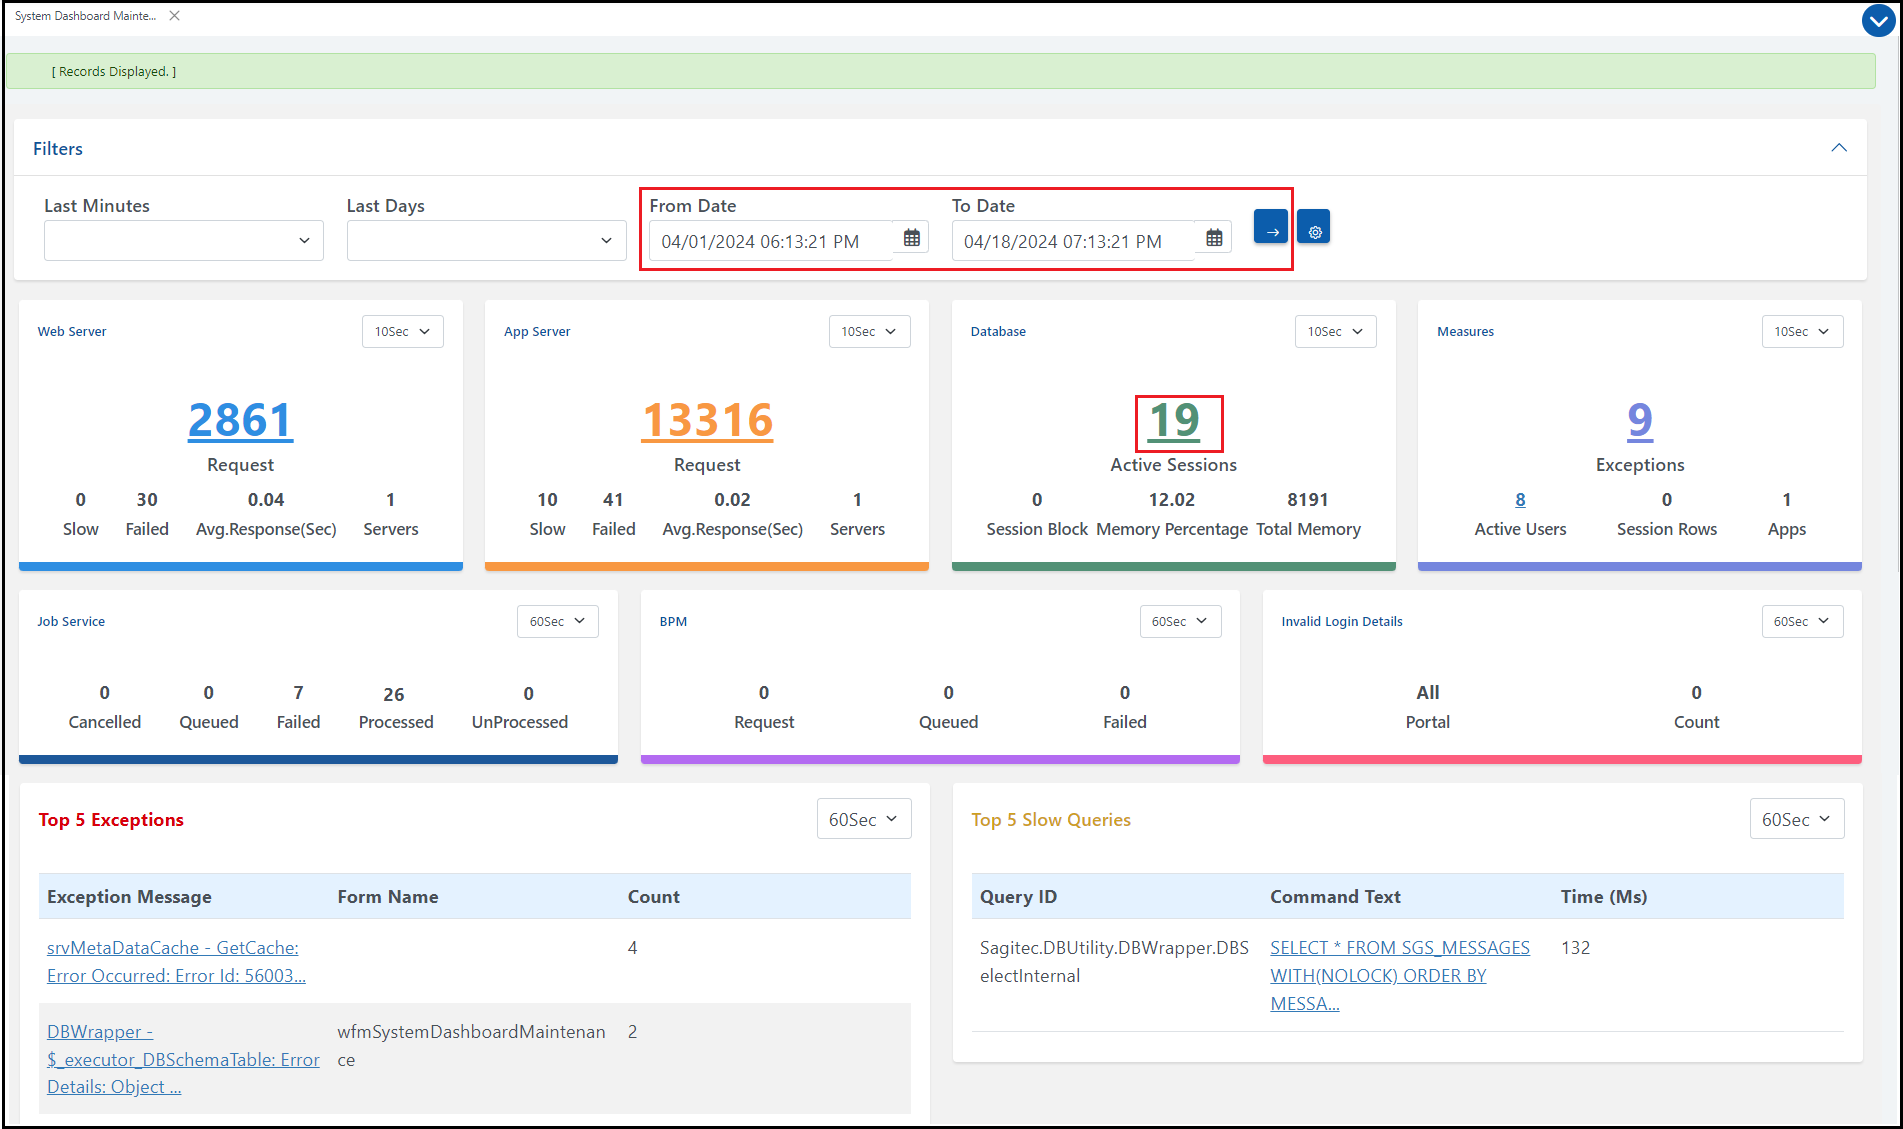Screen dimensions: 1903x1129
Task: Click the Measures Exceptions count 9
Action: [1638, 421]
